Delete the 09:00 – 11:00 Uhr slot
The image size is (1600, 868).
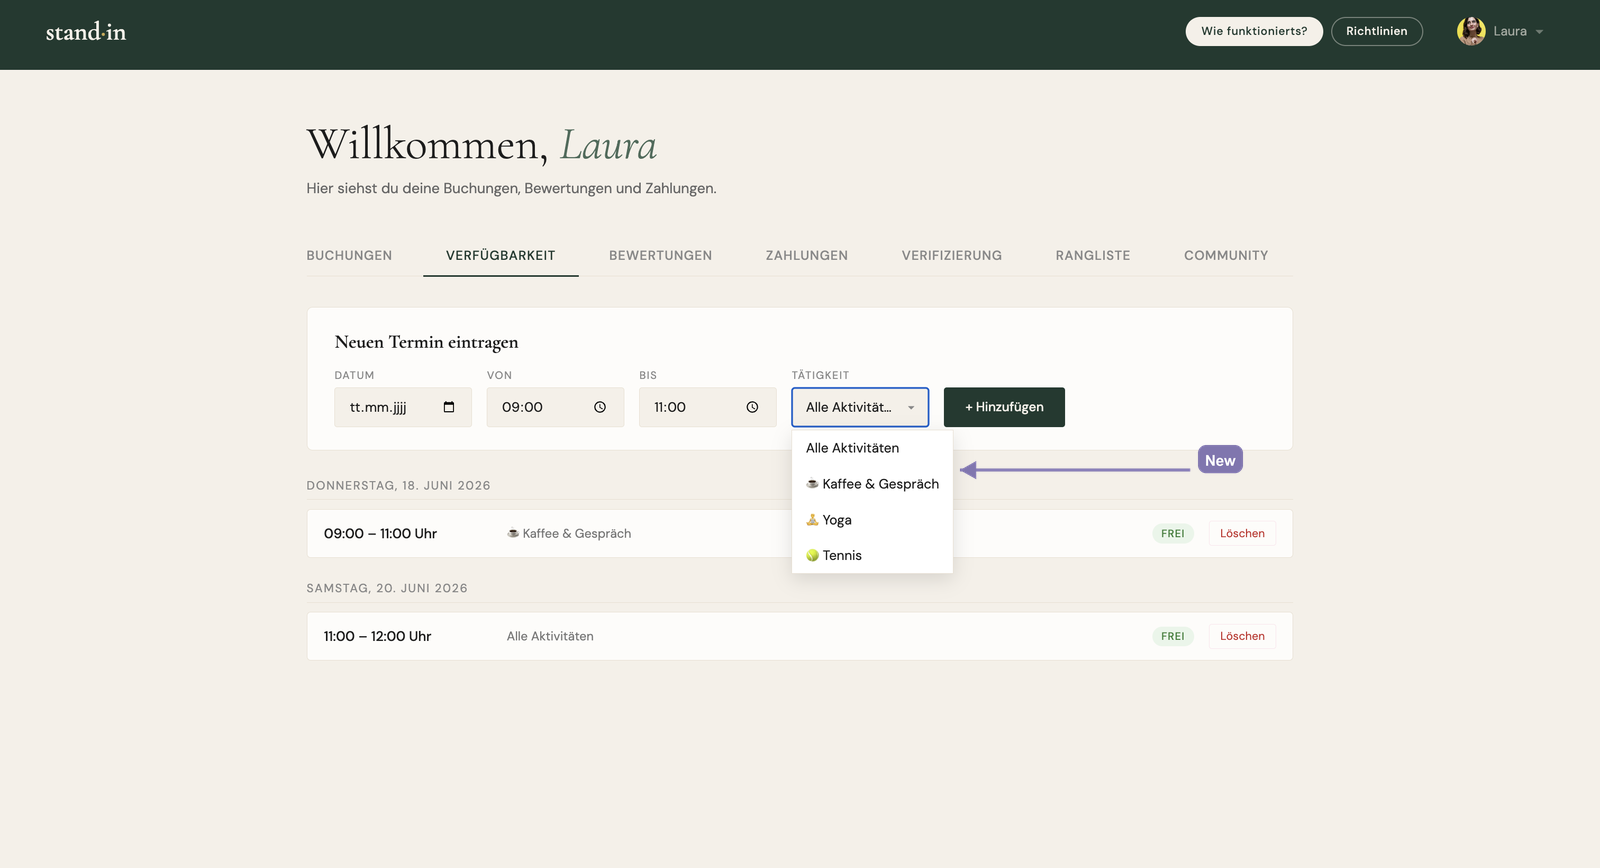[x=1242, y=534]
